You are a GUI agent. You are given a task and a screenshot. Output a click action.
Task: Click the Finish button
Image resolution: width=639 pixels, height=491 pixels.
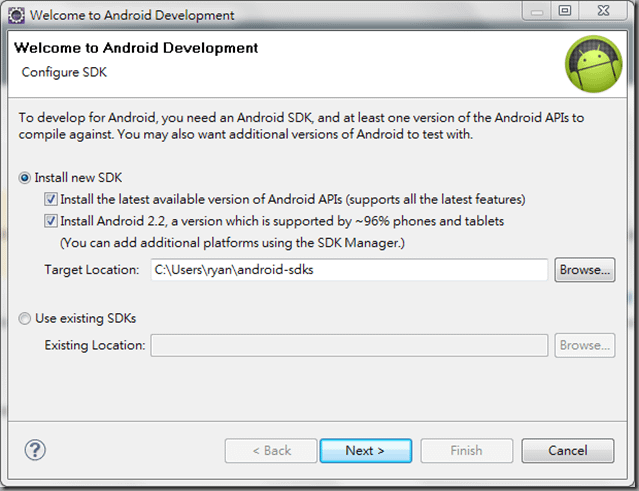pos(467,451)
